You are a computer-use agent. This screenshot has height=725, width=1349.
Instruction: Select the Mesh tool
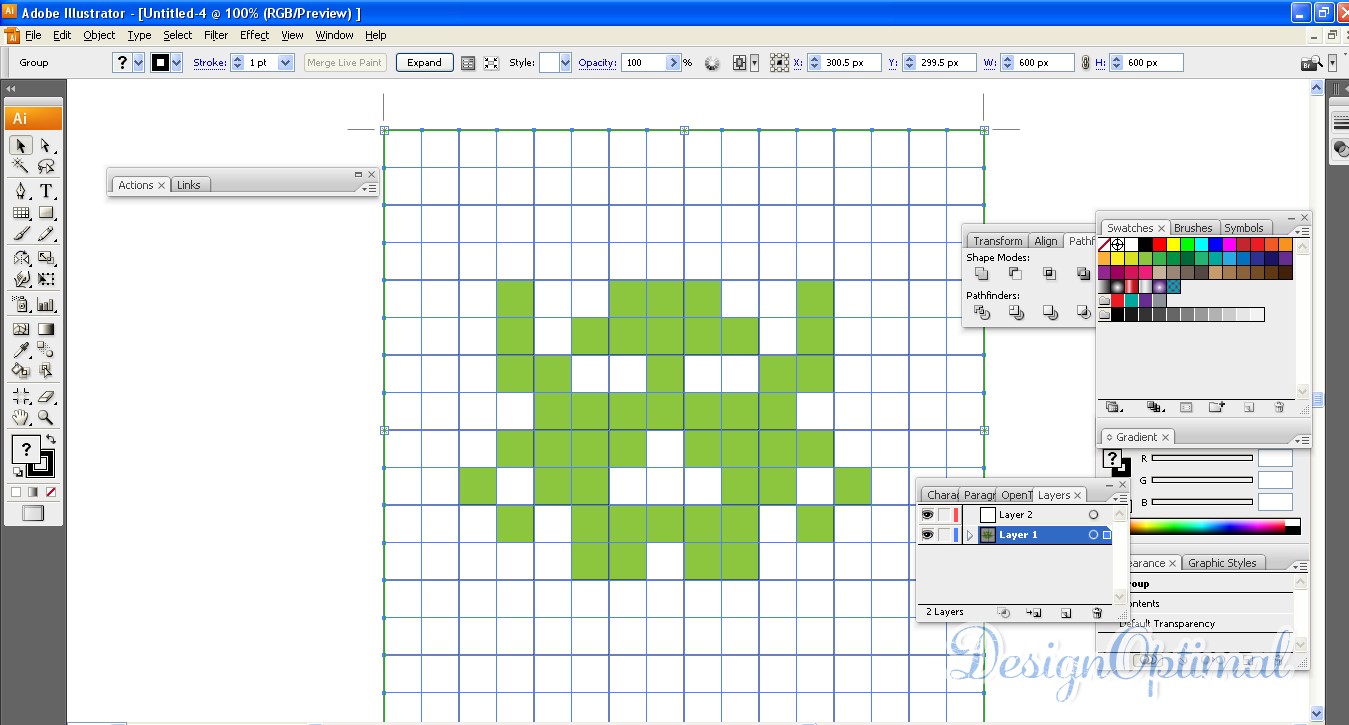[x=21, y=329]
